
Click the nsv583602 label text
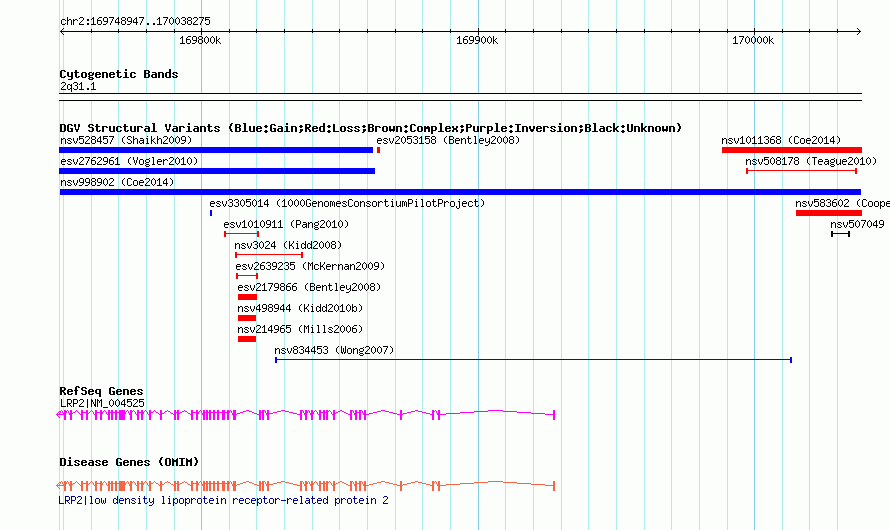pyautogui.click(x=822, y=203)
